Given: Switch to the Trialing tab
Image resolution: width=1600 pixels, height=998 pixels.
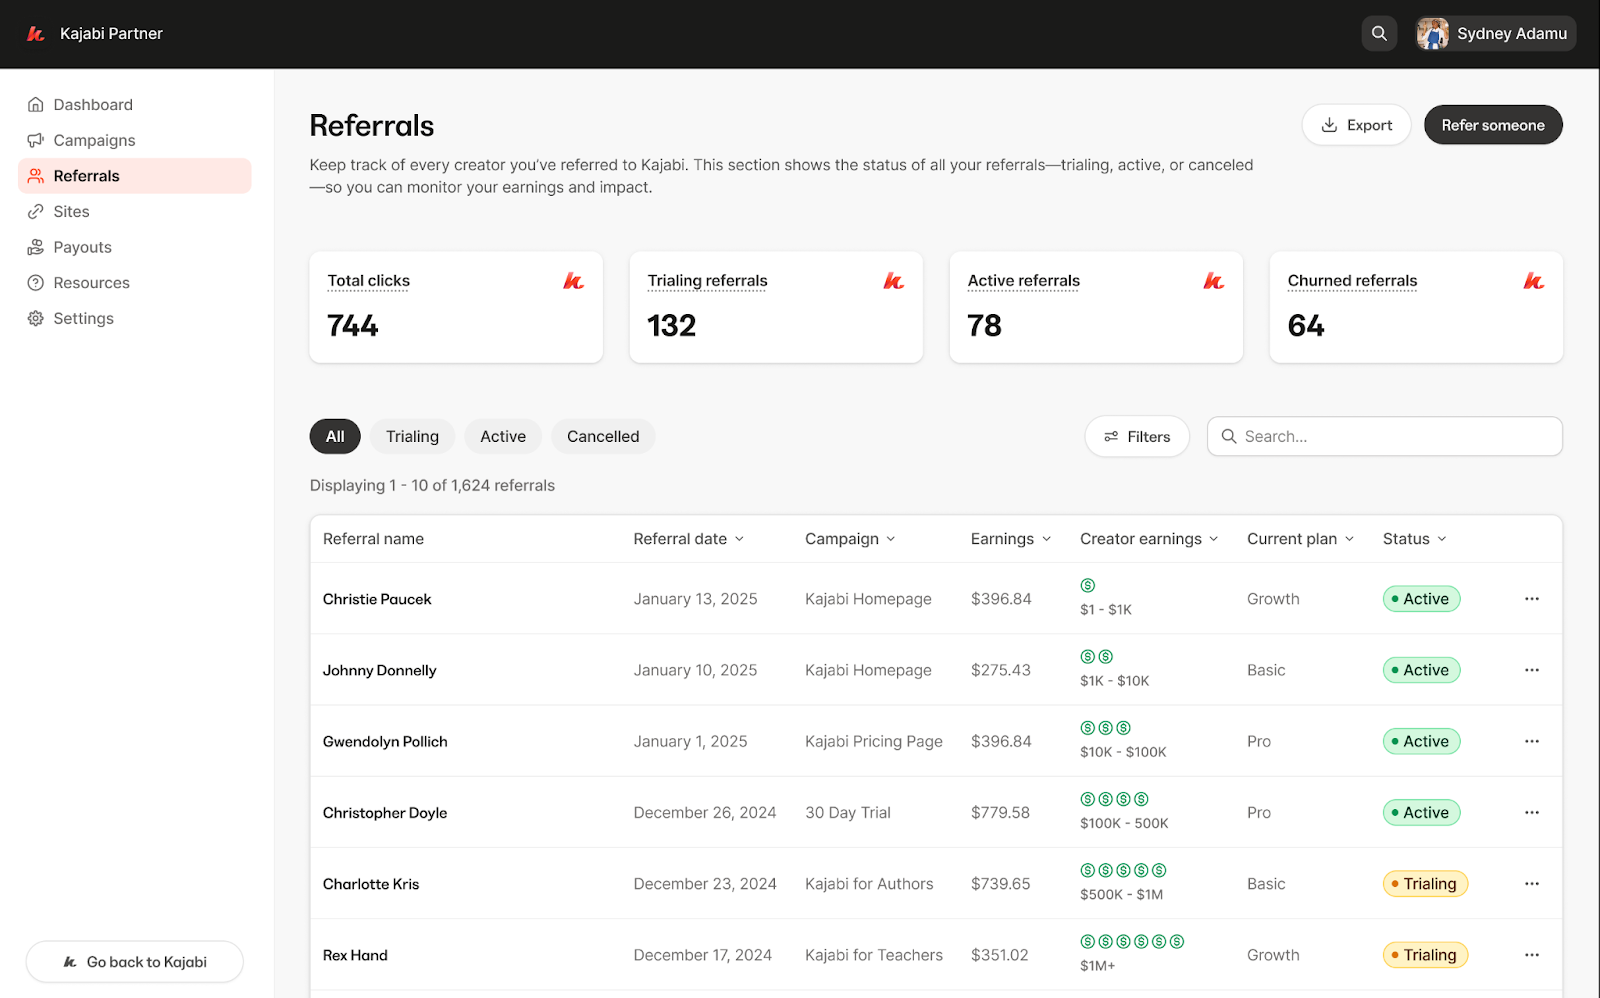Looking at the screenshot, I should coord(412,437).
